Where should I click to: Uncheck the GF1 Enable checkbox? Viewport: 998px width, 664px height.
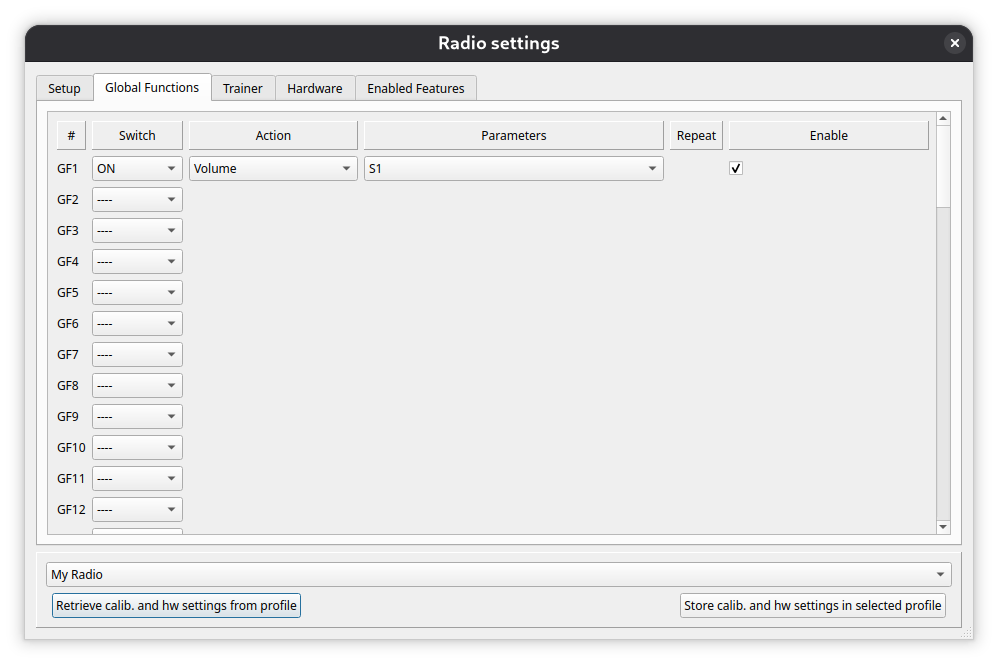(x=736, y=169)
